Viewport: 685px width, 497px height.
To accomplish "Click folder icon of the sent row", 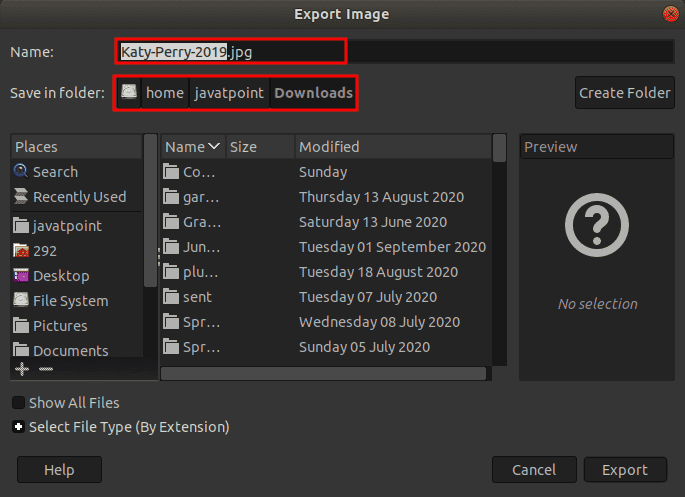I will pyautogui.click(x=171, y=297).
